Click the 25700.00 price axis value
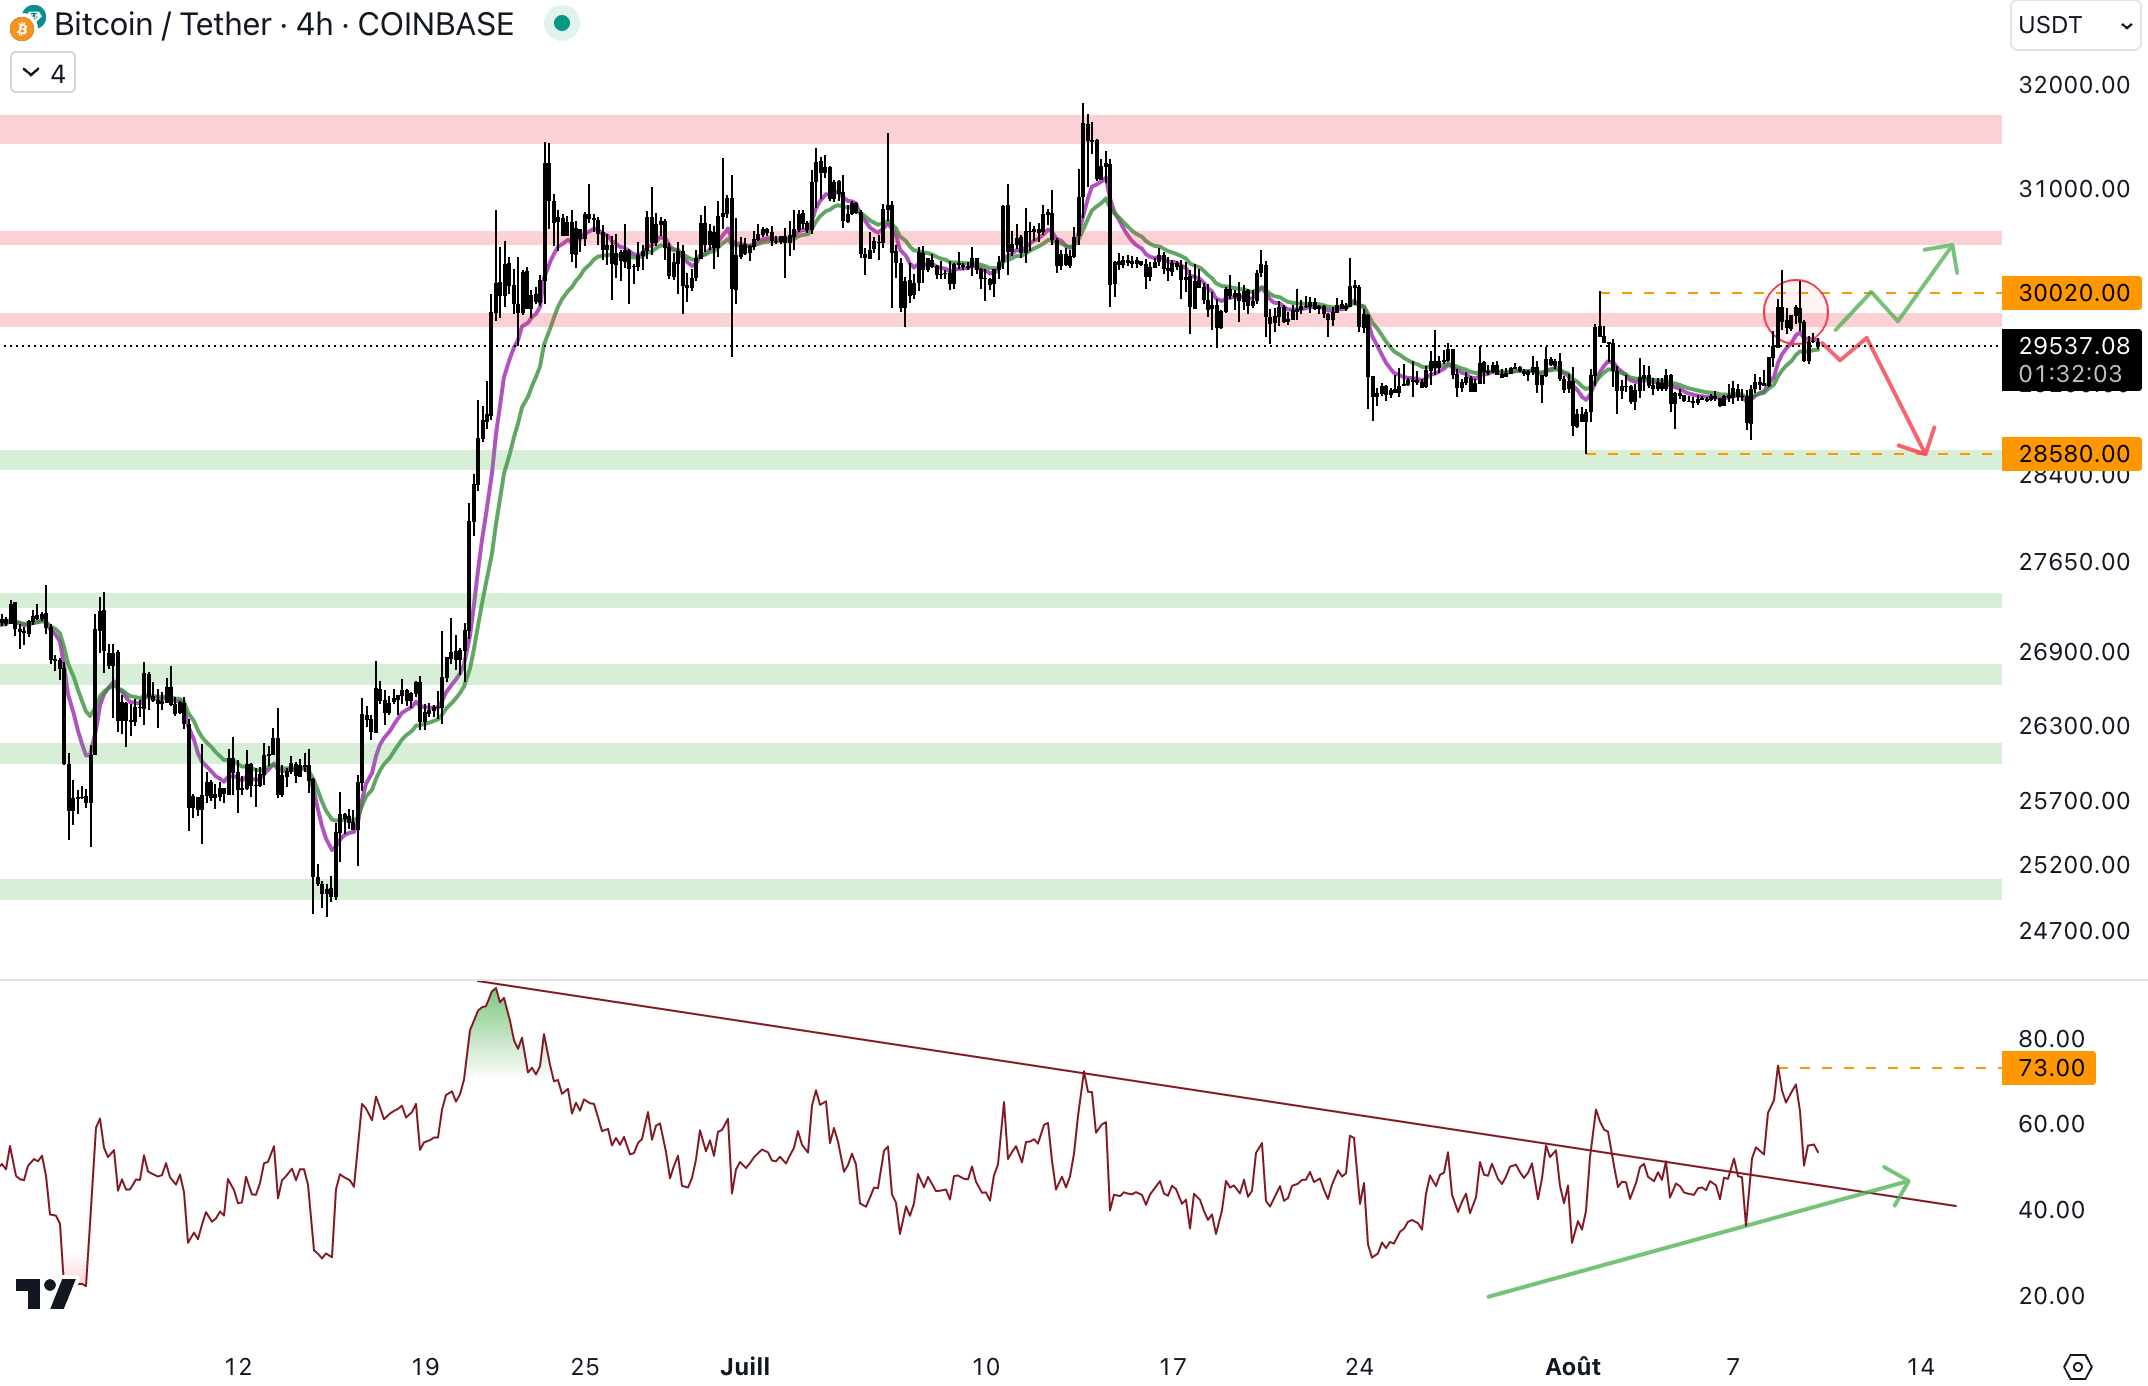This screenshot has height=1386, width=2148. click(x=2074, y=801)
